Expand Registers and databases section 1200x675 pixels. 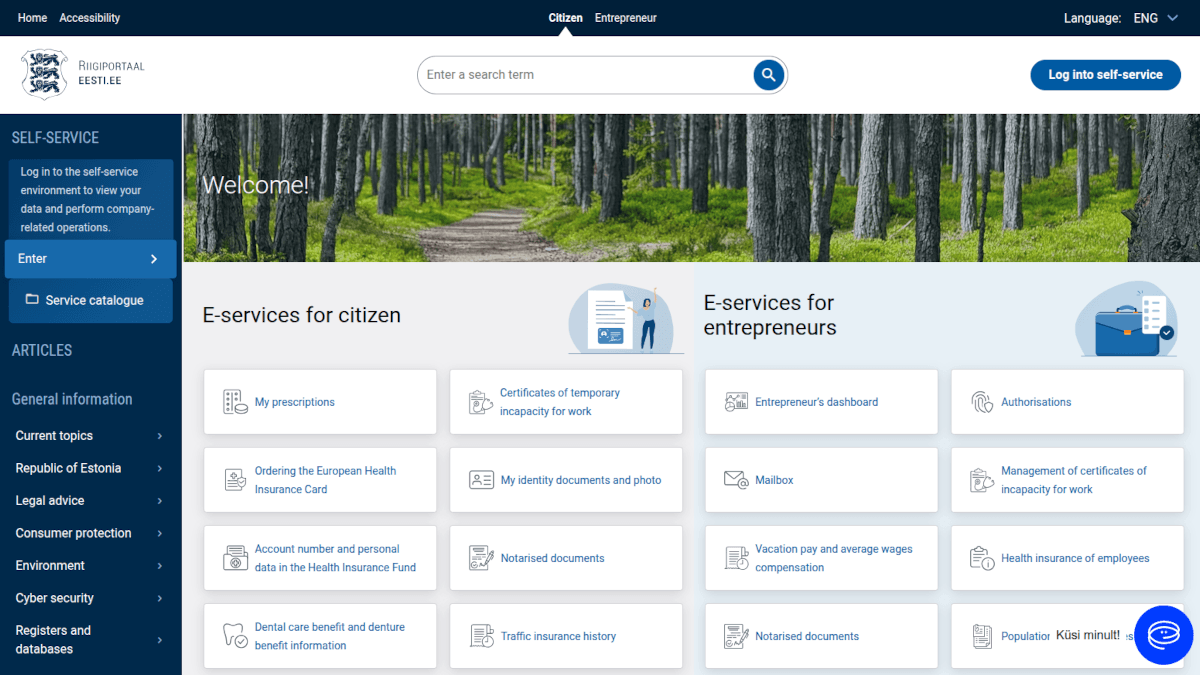point(91,640)
